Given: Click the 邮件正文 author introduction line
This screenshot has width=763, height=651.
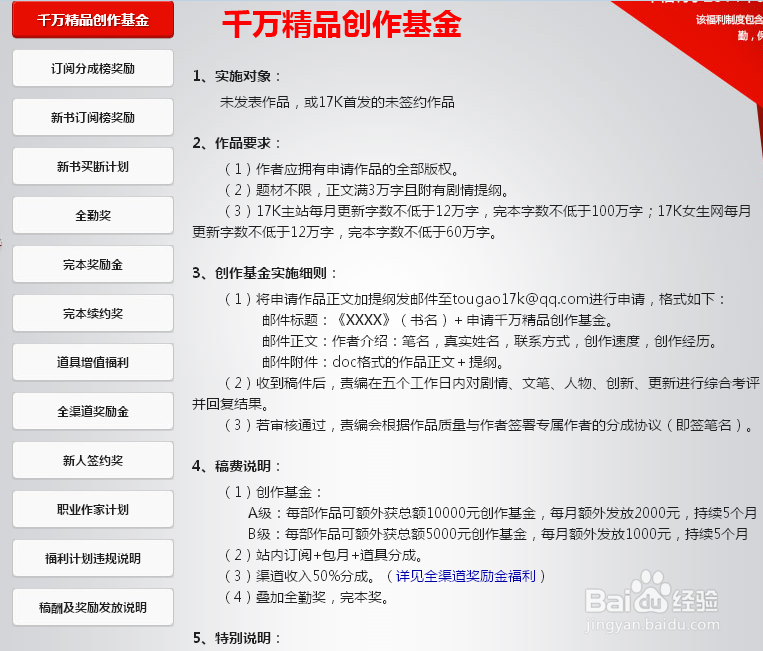Looking at the screenshot, I should (490, 341).
